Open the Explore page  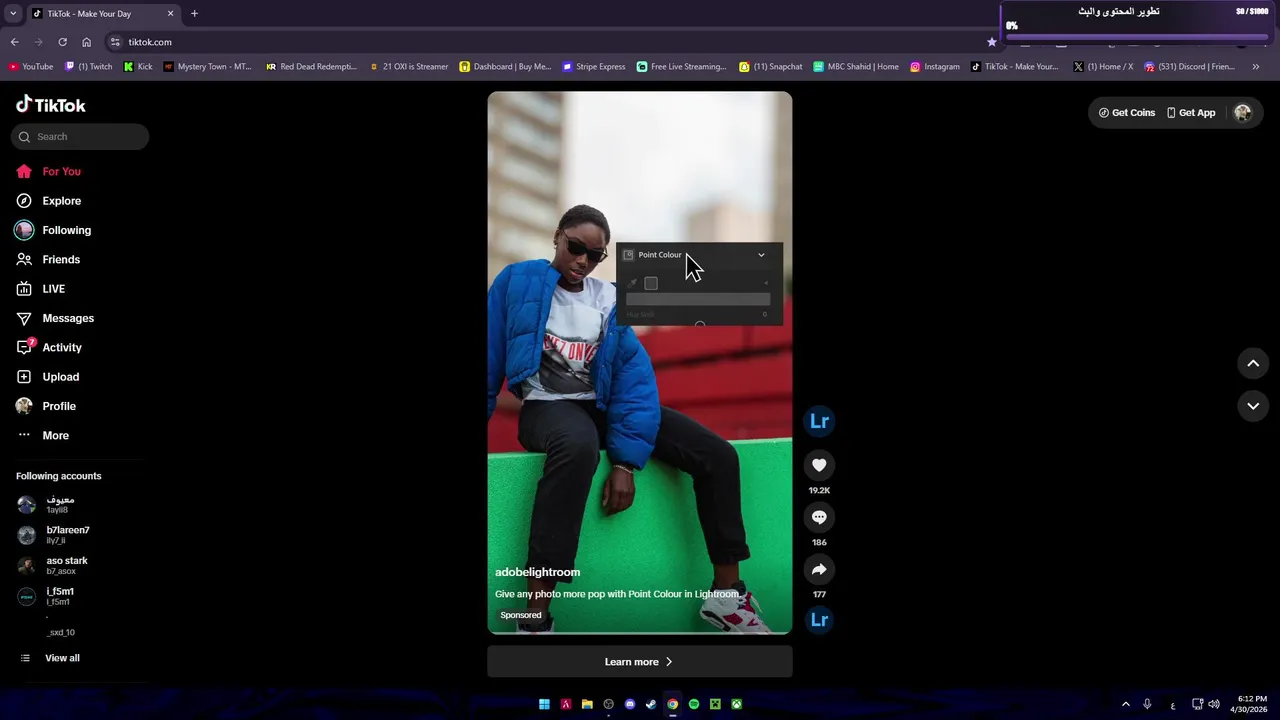(x=61, y=201)
